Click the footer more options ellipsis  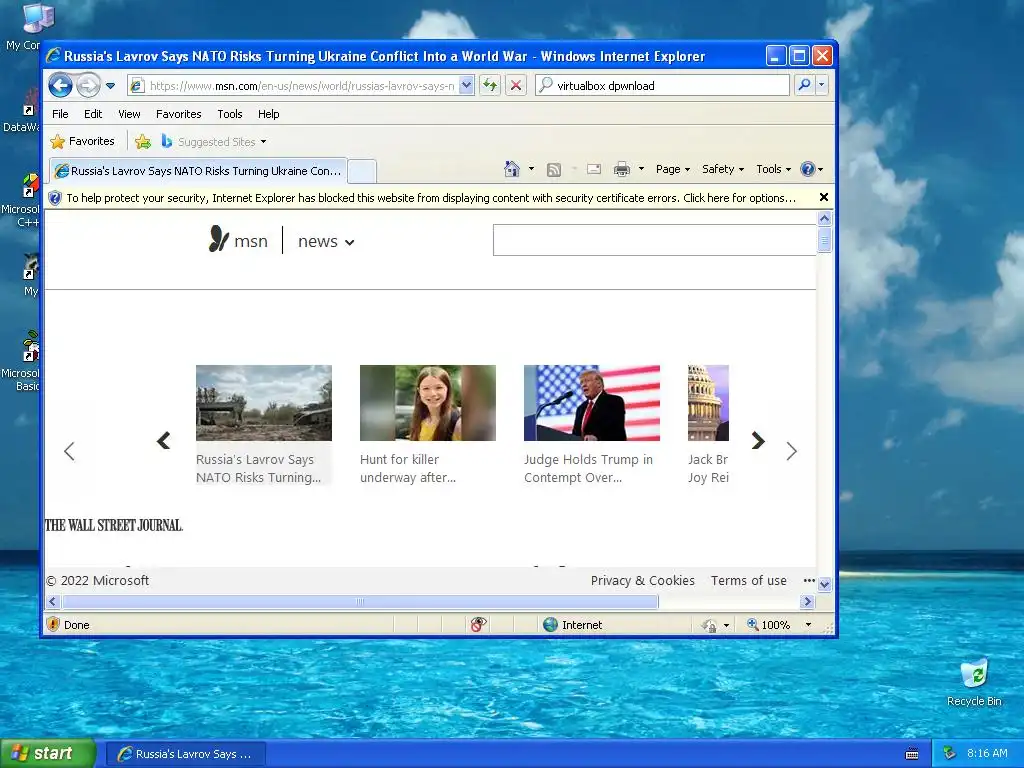point(808,580)
